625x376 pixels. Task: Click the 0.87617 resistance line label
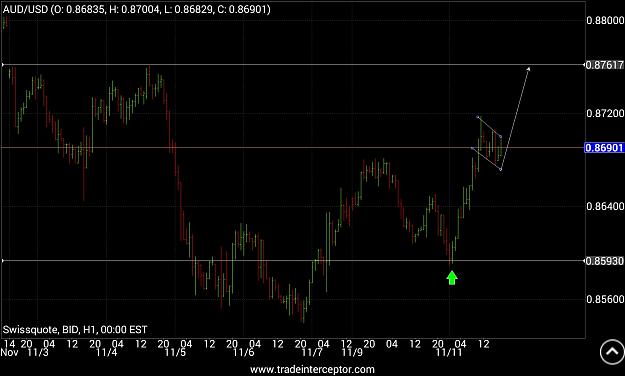click(605, 65)
